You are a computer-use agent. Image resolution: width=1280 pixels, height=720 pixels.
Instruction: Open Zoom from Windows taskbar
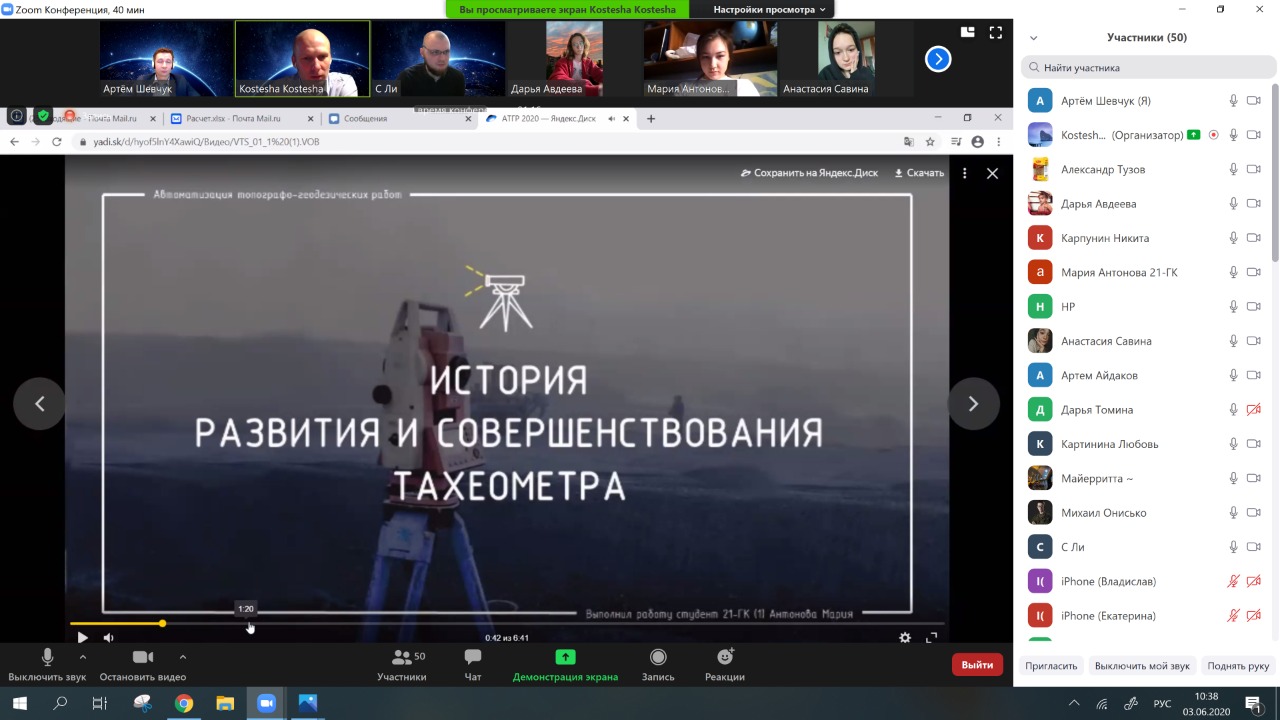[x=266, y=703]
